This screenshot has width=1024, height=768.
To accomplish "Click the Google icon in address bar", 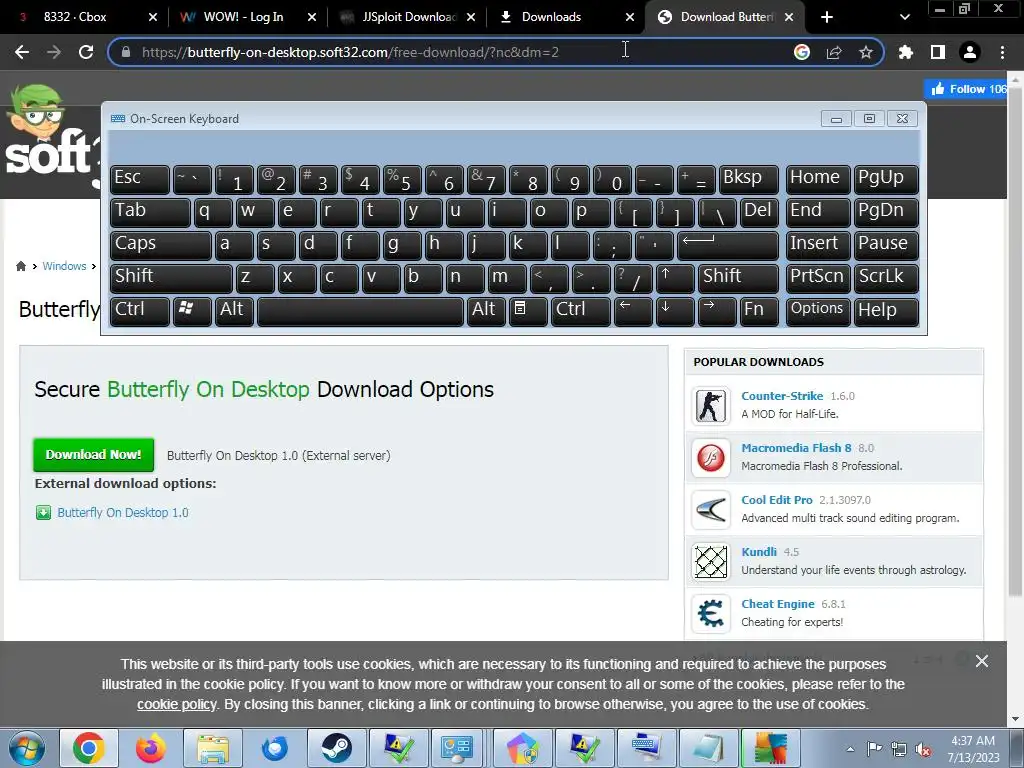I will tap(801, 52).
